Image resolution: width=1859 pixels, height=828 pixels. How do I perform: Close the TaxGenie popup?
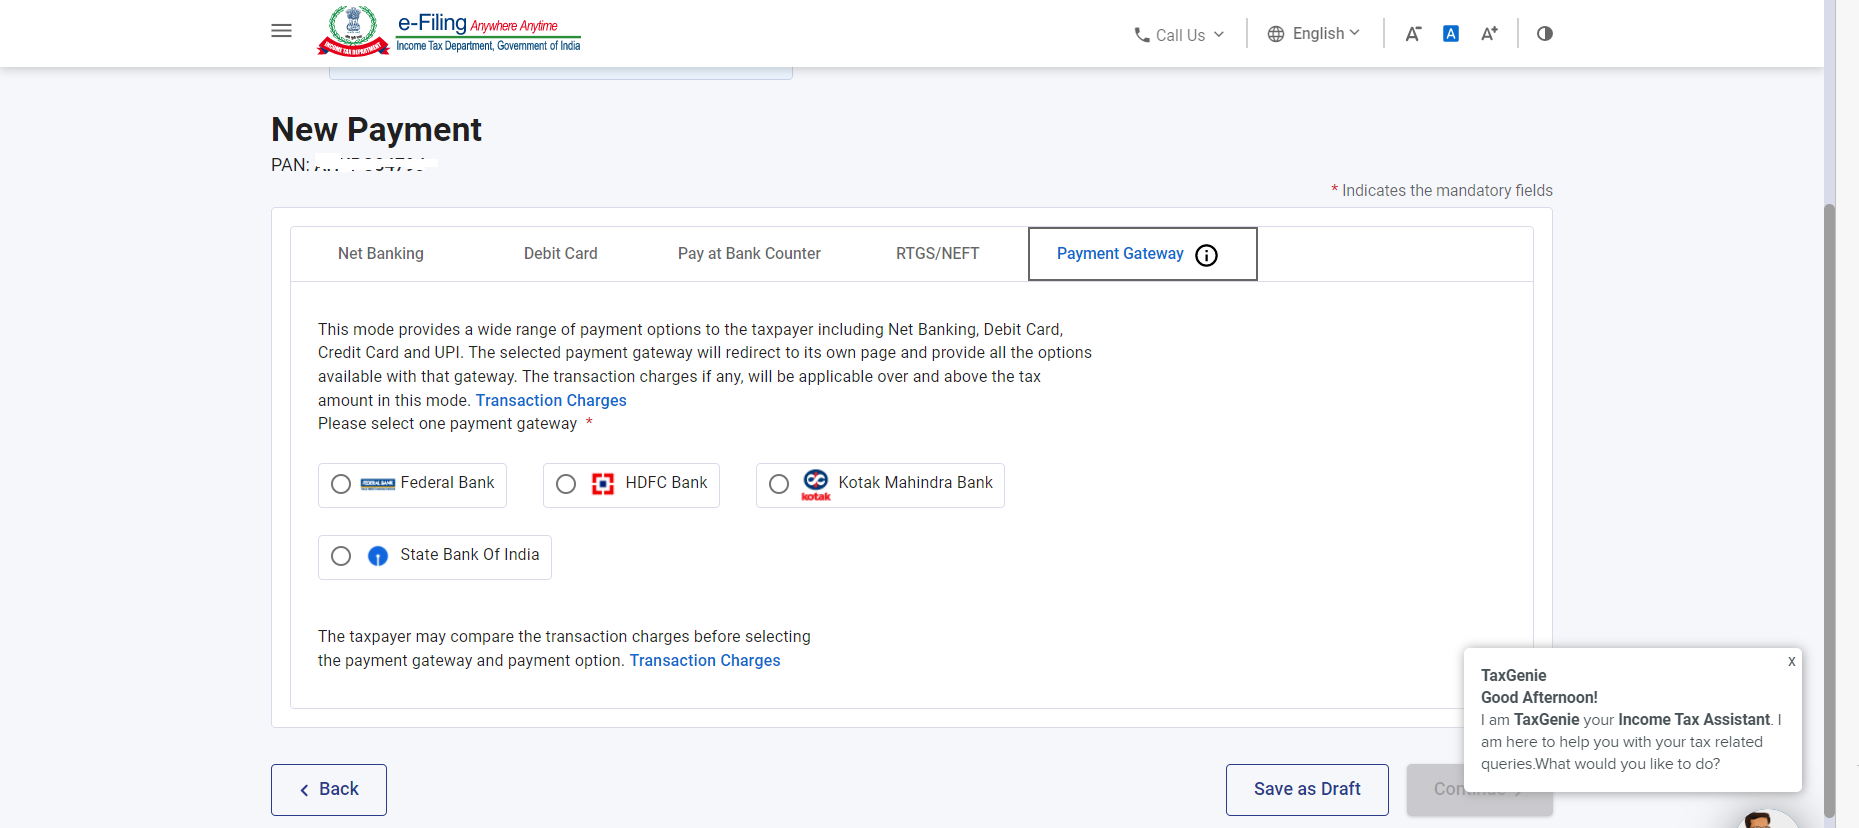(x=1791, y=662)
